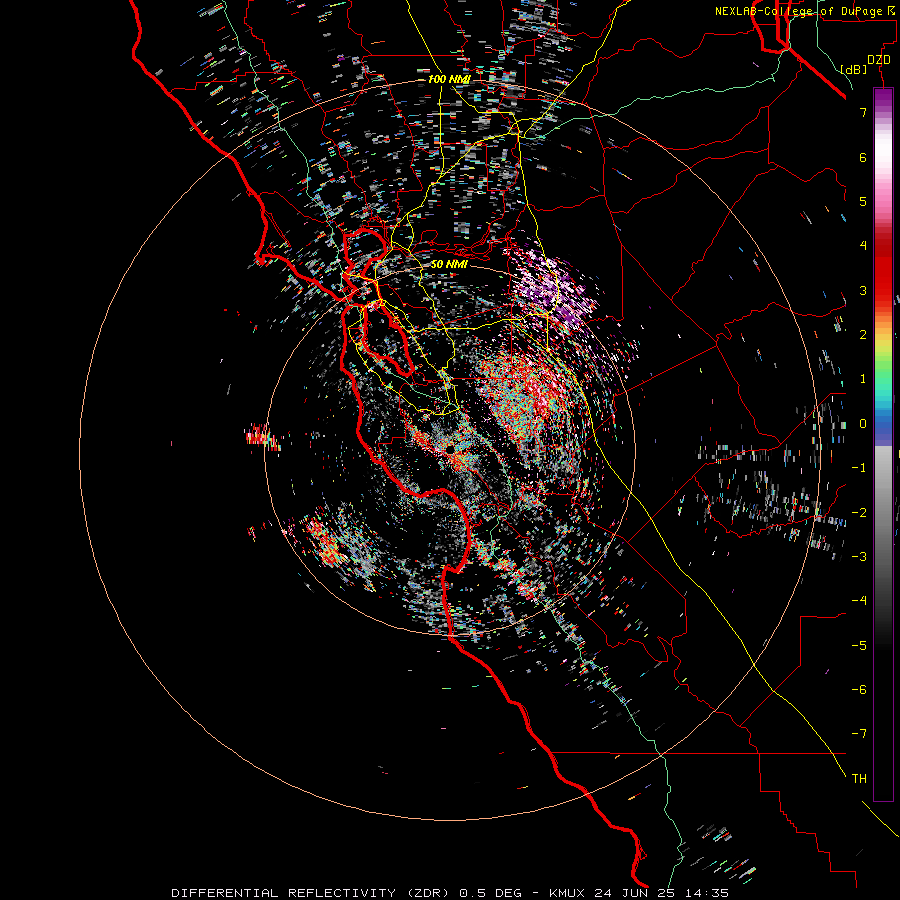Click the "[dB]" units label

coord(854,69)
